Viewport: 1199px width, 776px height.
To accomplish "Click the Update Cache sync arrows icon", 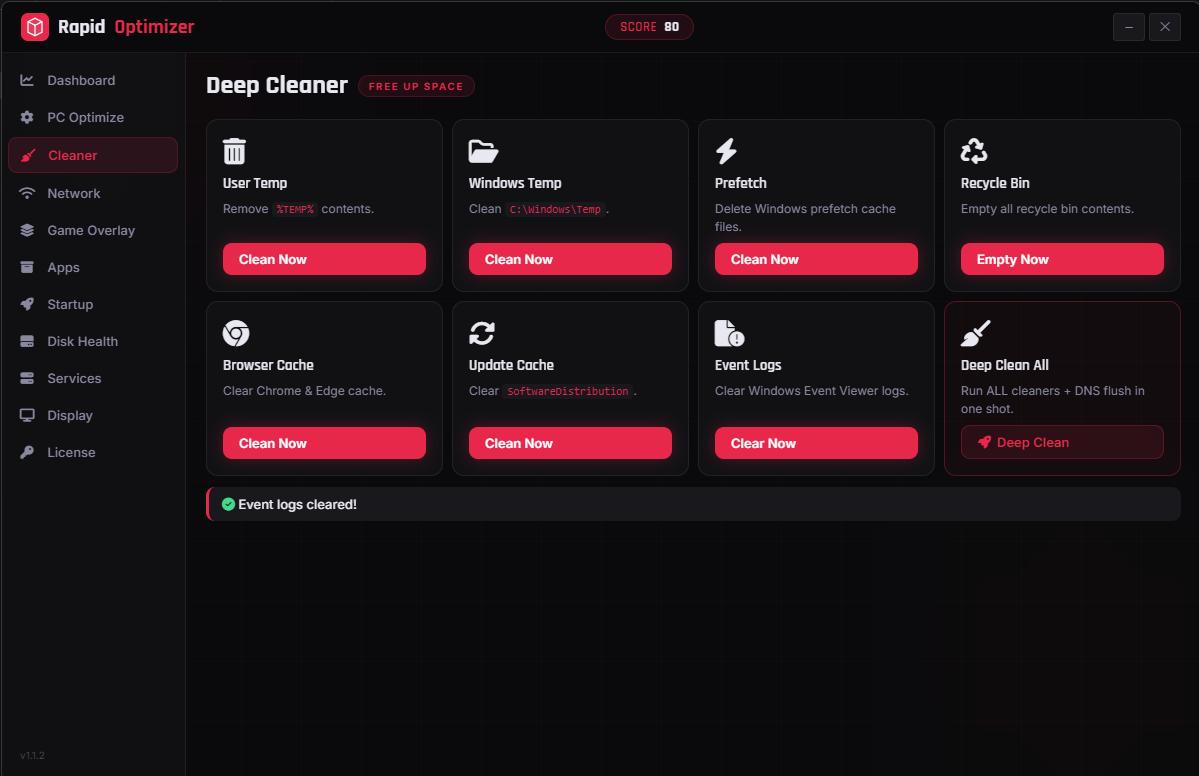I will pyautogui.click(x=482, y=333).
